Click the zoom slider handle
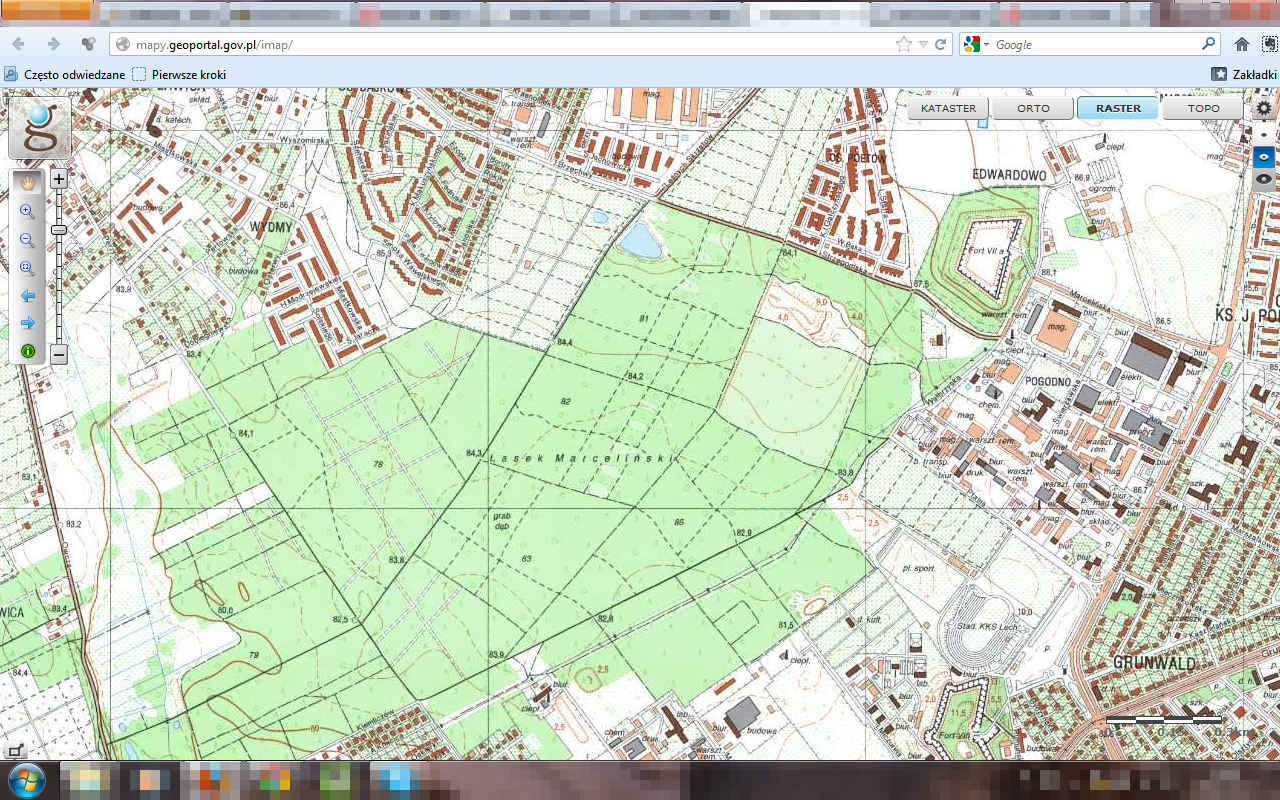The height and width of the screenshot is (800, 1280). (x=59, y=230)
